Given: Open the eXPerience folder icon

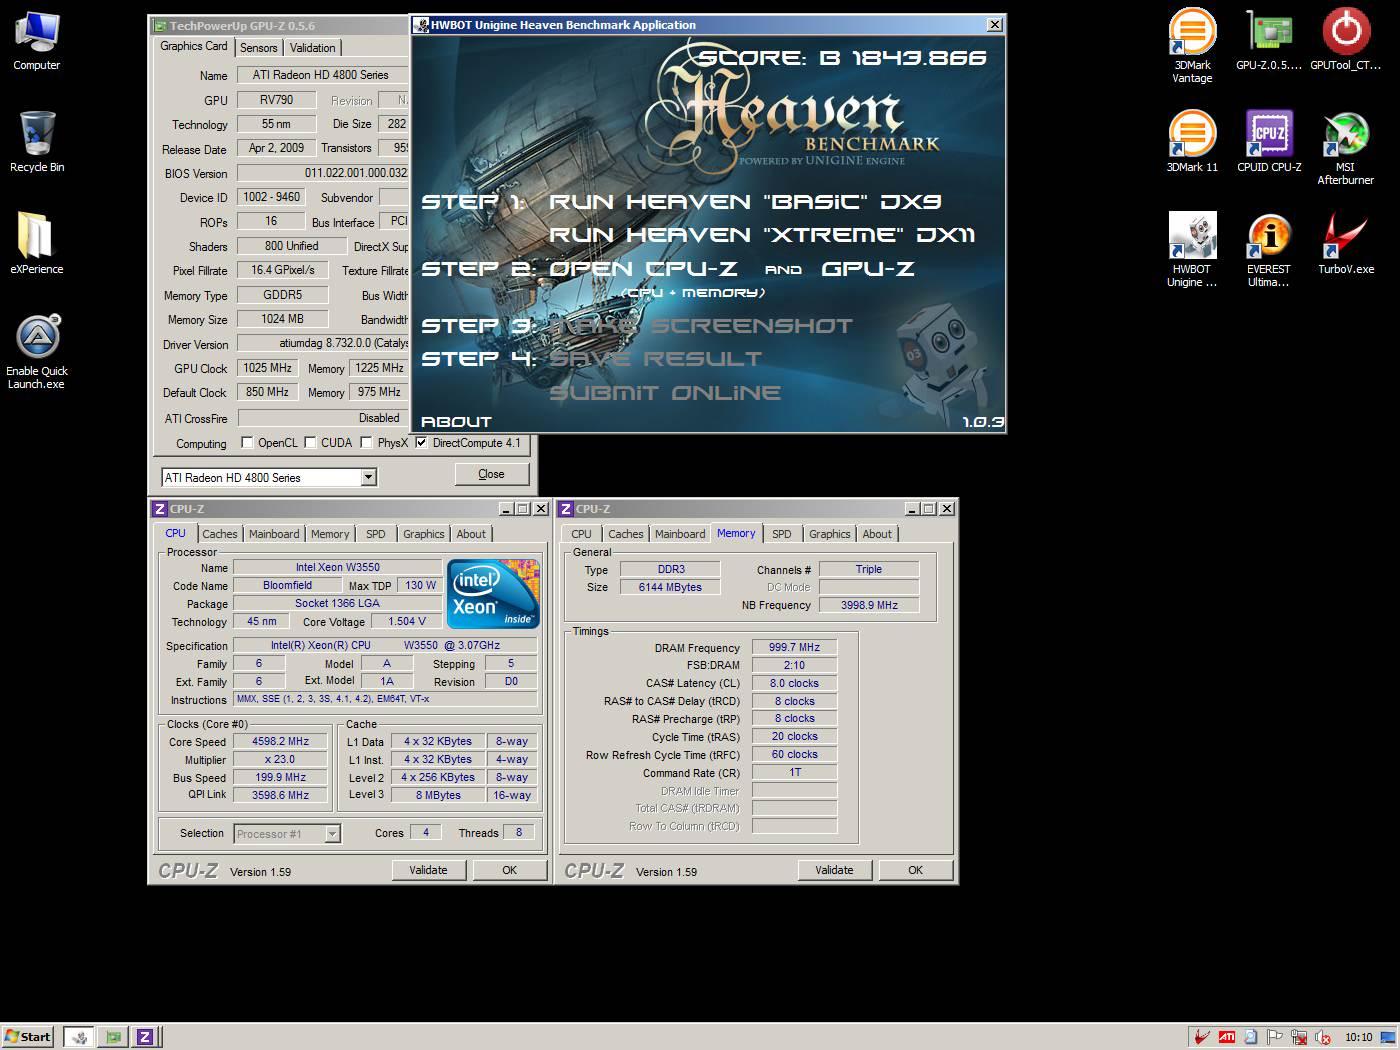Looking at the screenshot, I should [36, 244].
